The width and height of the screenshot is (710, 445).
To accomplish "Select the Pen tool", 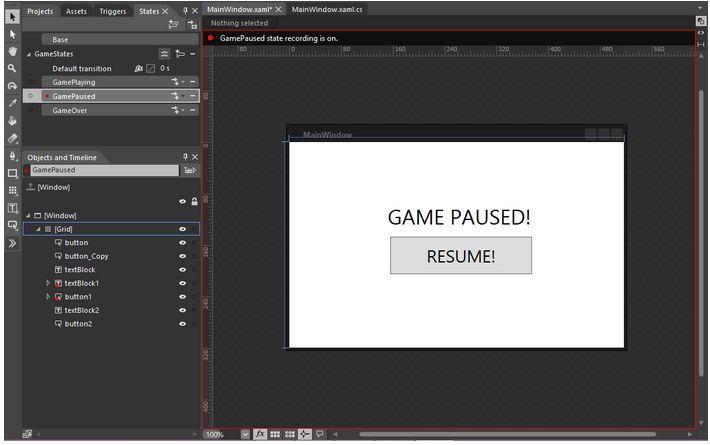I will pyautogui.click(x=12, y=156).
